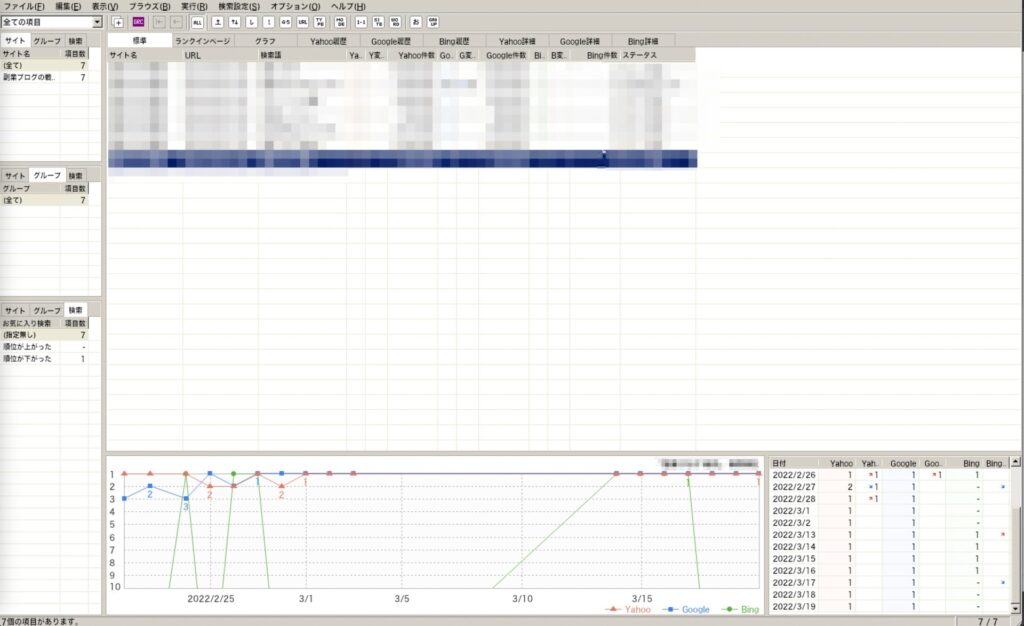Select the サイト tab in middle-left panel
This screenshot has height=626, width=1024.
point(15,176)
